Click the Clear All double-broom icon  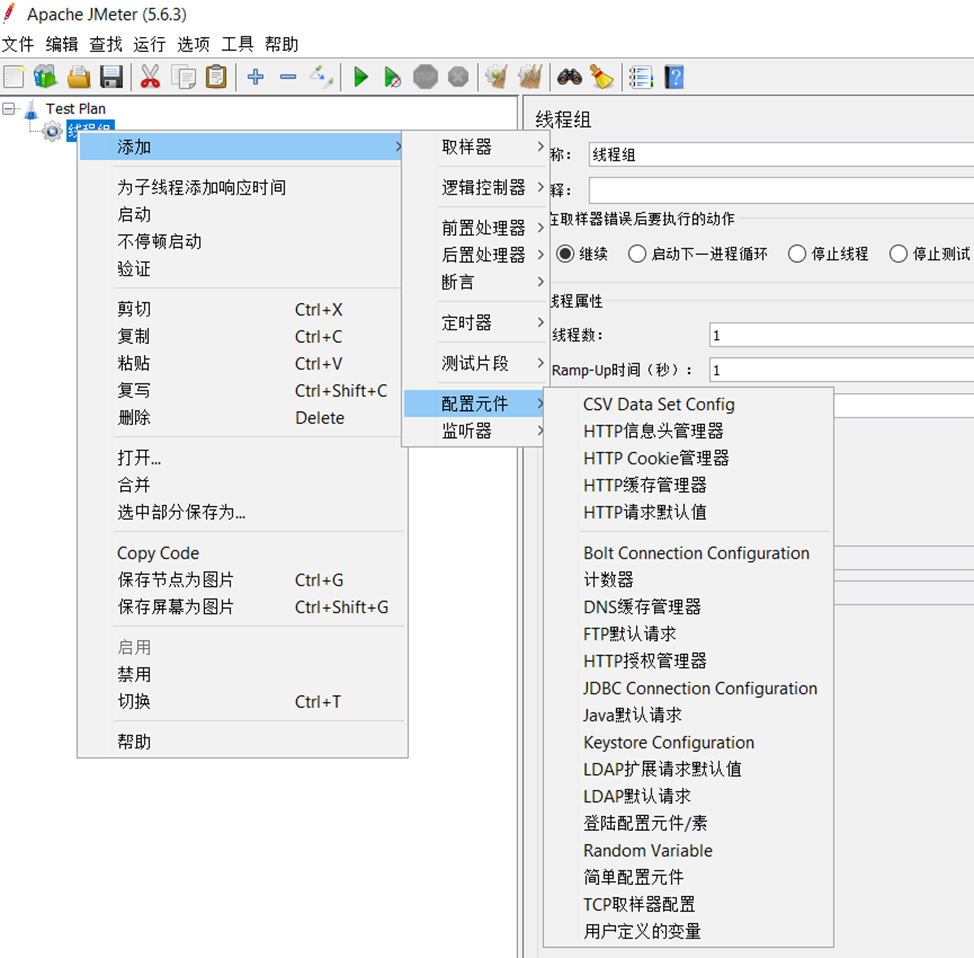pyautogui.click(x=530, y=77)
